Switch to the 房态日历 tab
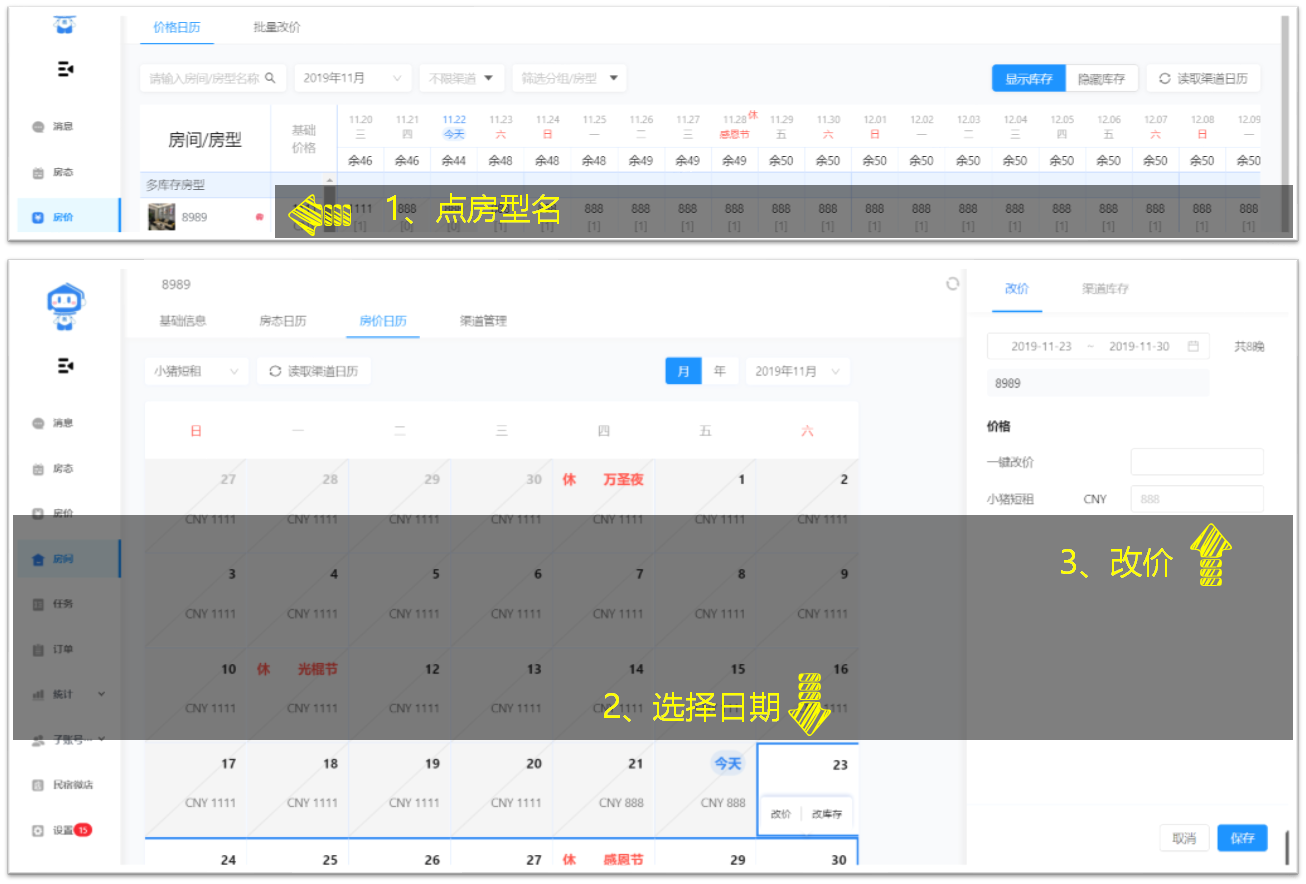The image size is (1306, 884). tap(283, 321)
